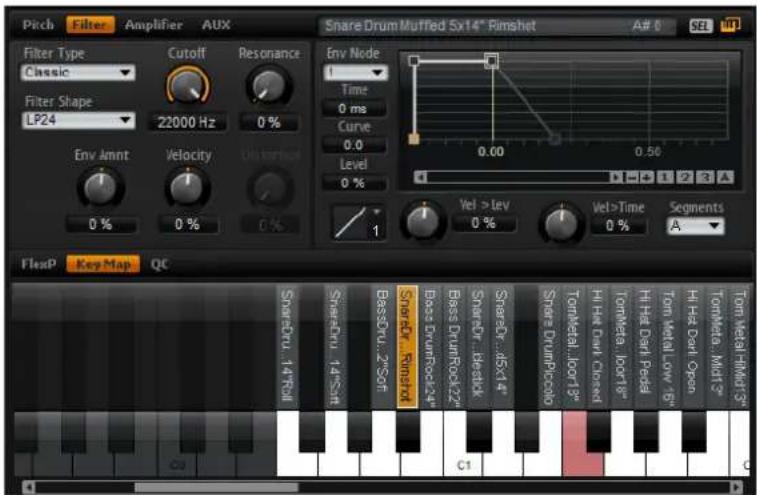Select the Snare DrumPiccolo mapping
Screen dimensions: 757x495
[x=549, y=347]
